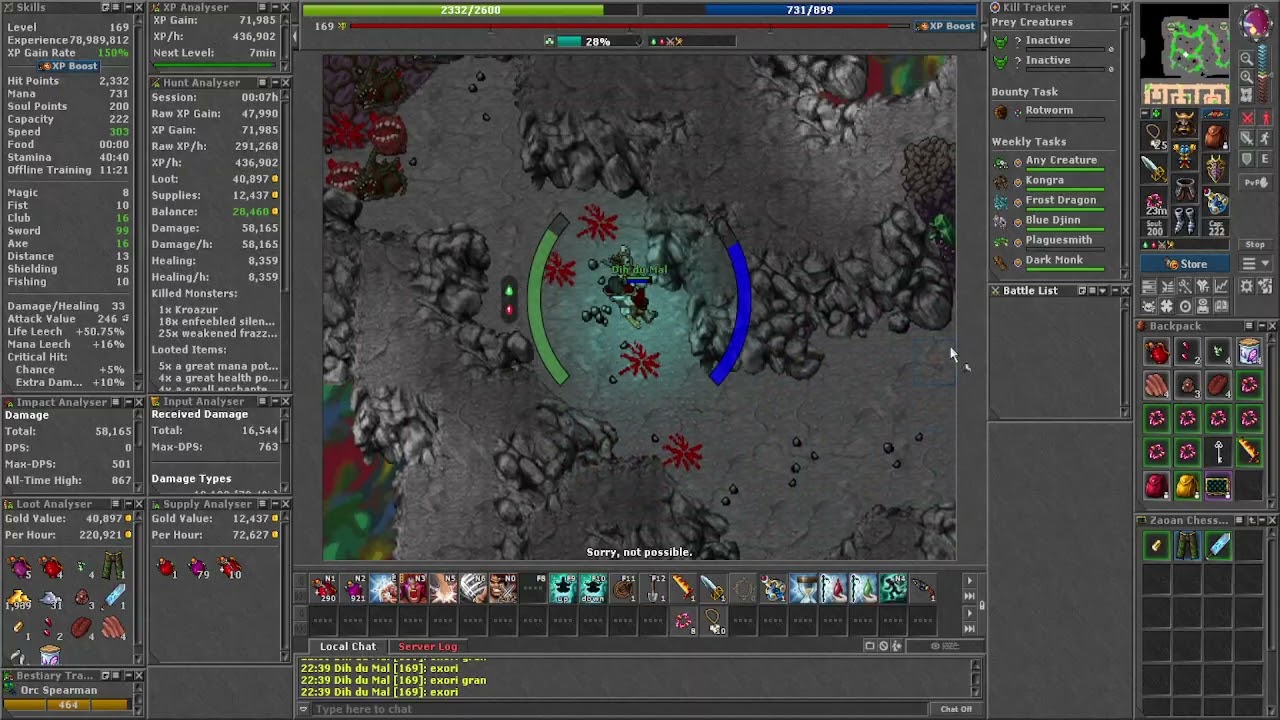Screen dimensions: 1280x720
Task: Open the yellow backpack inside Backpack
Action: [x=1187, y=486]
